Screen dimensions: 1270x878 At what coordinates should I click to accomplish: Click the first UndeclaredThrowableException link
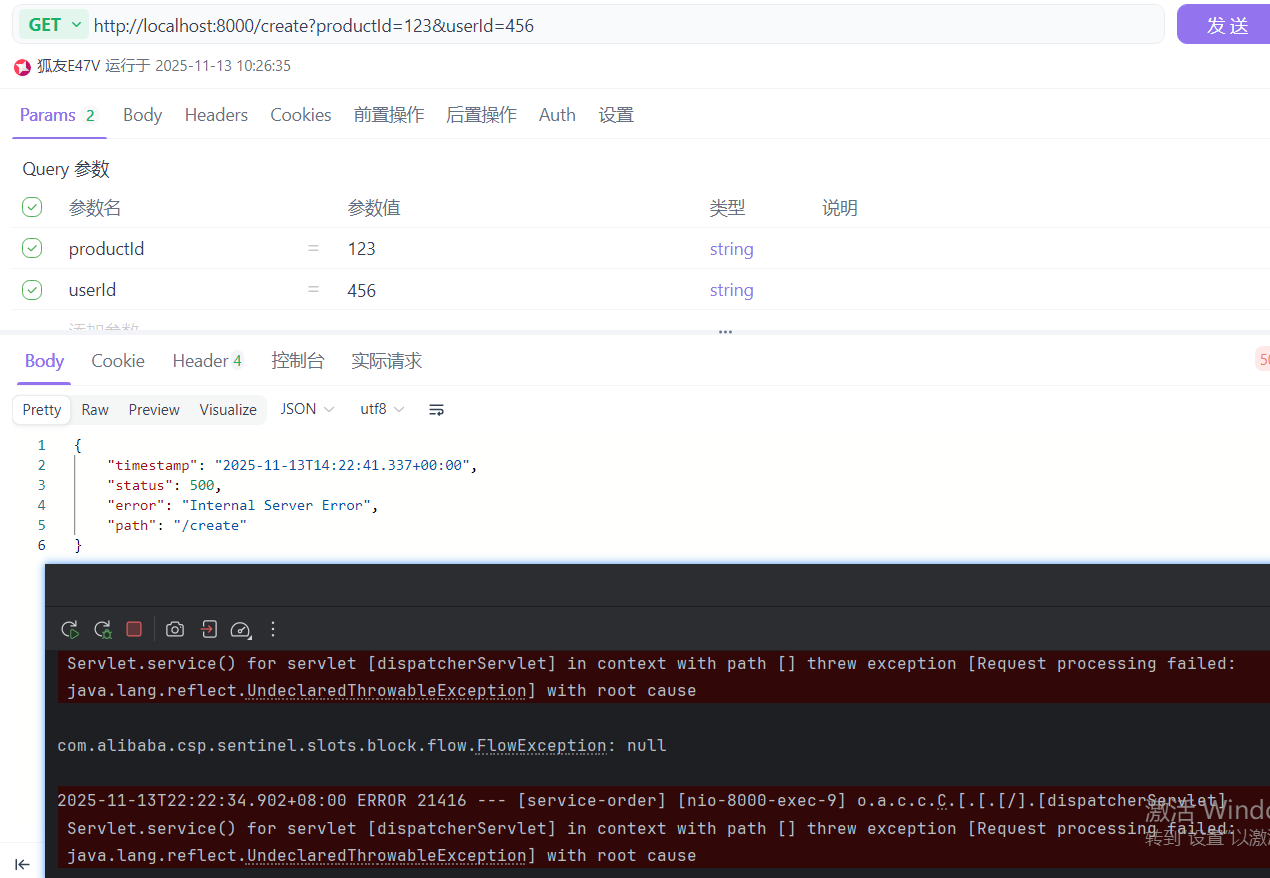tap(386, 691)
